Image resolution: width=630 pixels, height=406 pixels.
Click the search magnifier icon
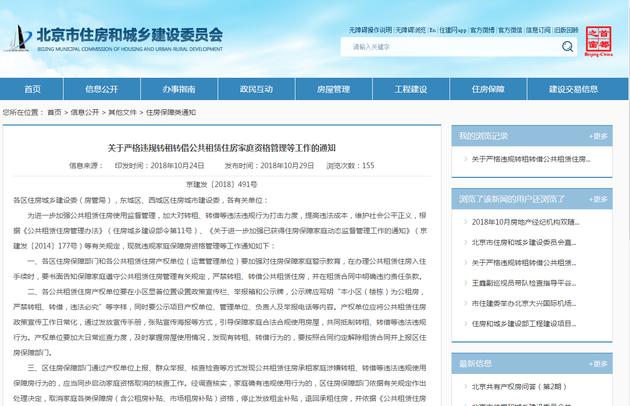point(567,47)
